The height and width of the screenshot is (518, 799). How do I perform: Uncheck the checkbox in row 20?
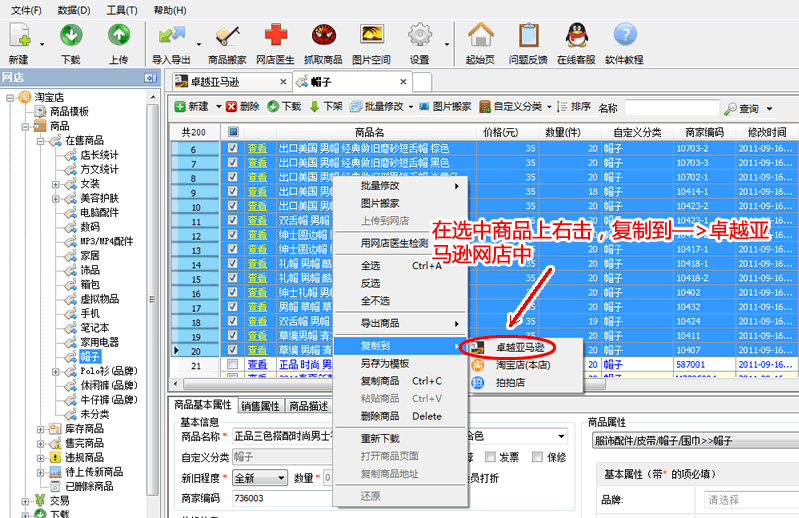(x=233, y=350)
